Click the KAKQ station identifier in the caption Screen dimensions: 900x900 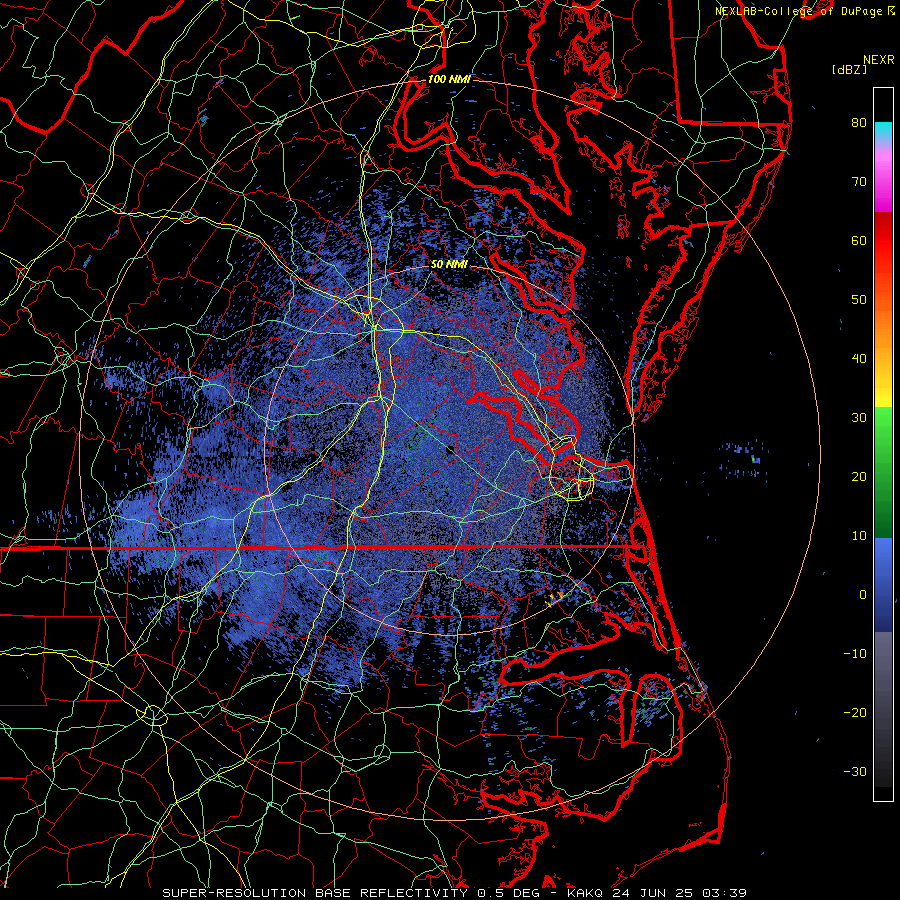[585, 893]
